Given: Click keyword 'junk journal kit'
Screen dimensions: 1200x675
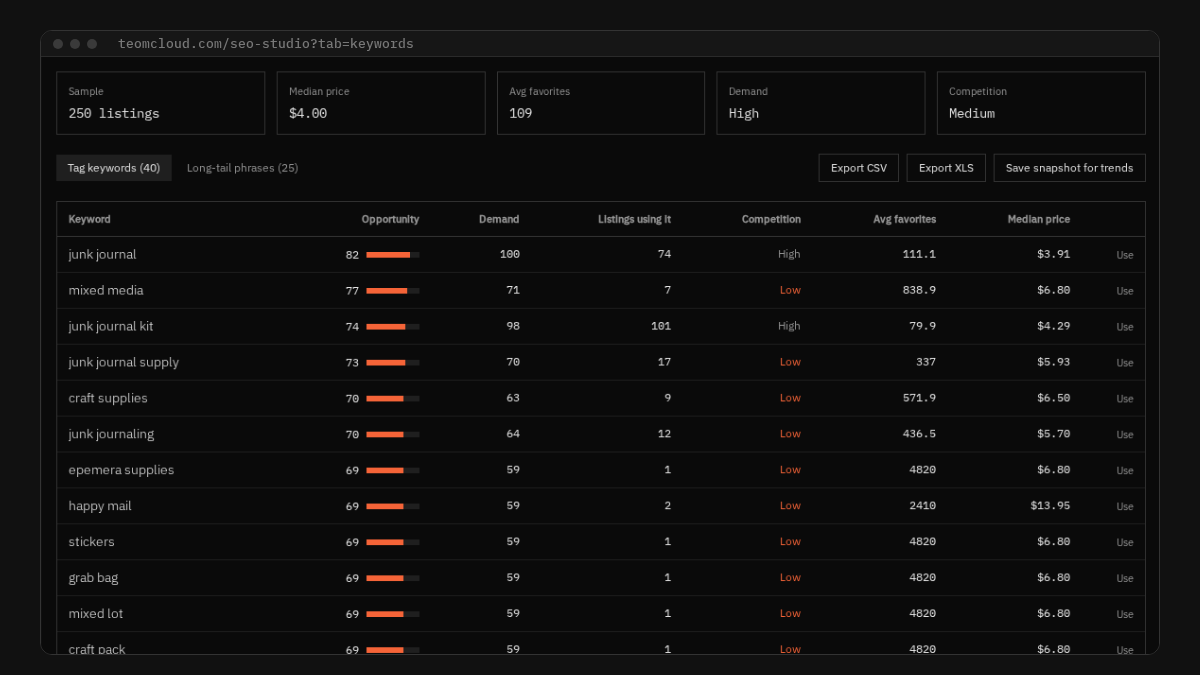Looking at the screenshot, I should [111, 327].
